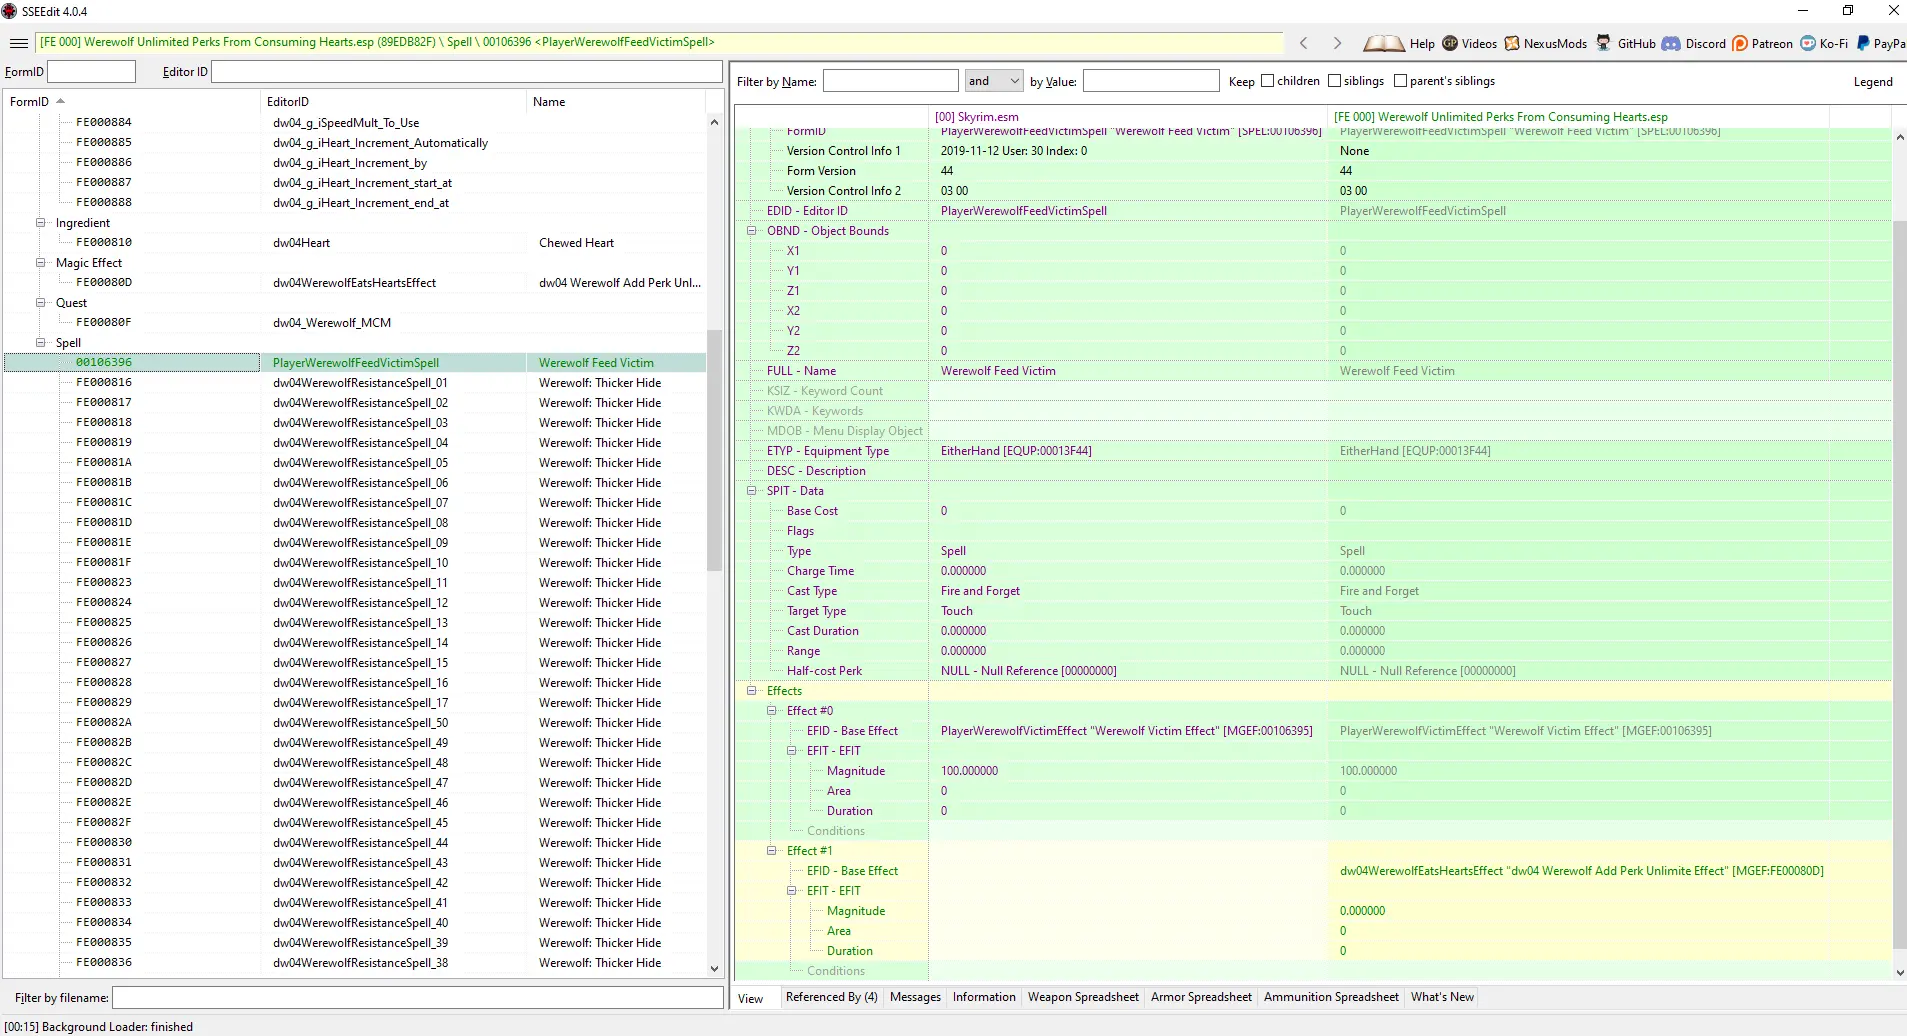The height and width of the screenshot is (1036, 1907).
Task: Click Skyrim.esm Magnitude value 100.000000
Action: [969, 771]
